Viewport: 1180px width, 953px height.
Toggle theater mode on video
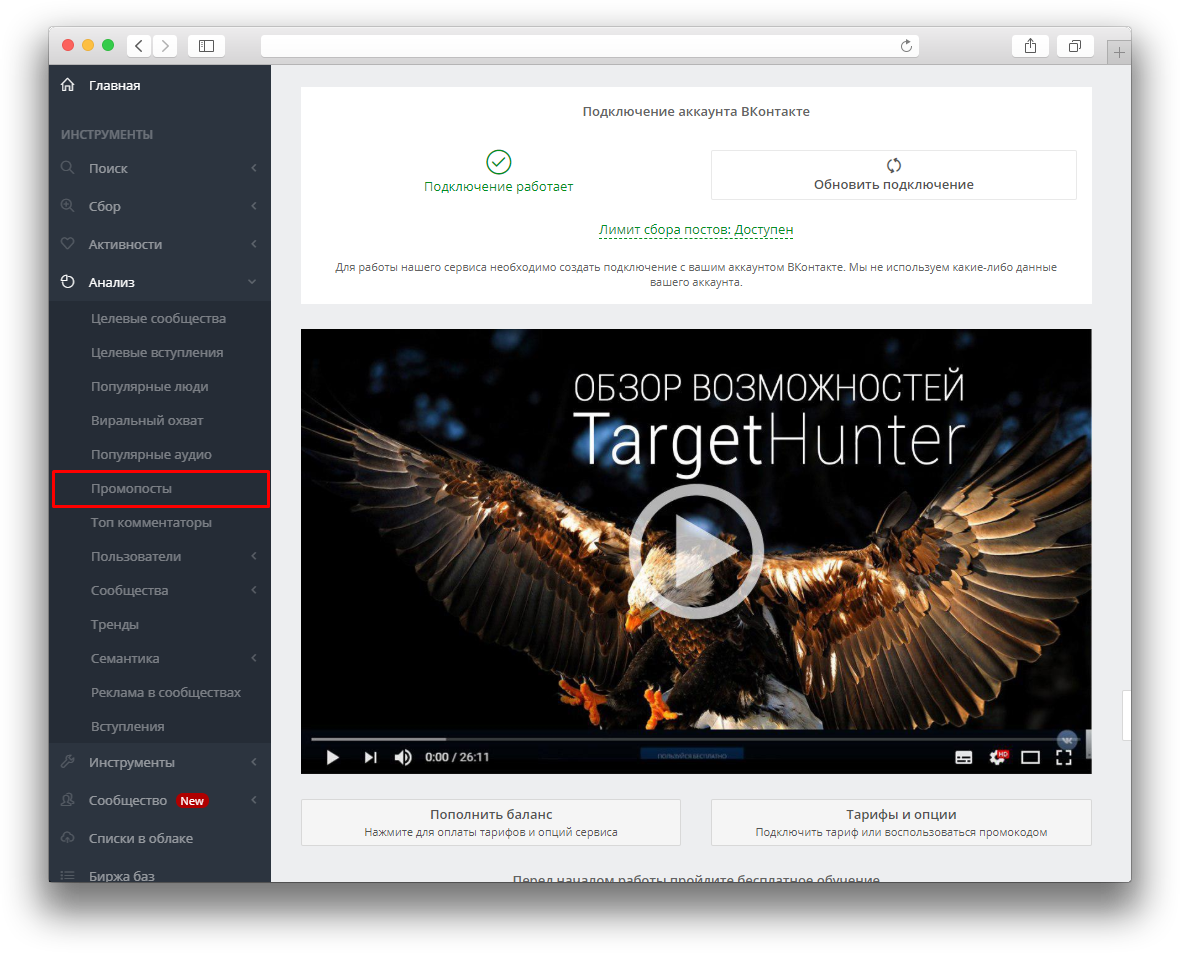[x=1030, y=757]
